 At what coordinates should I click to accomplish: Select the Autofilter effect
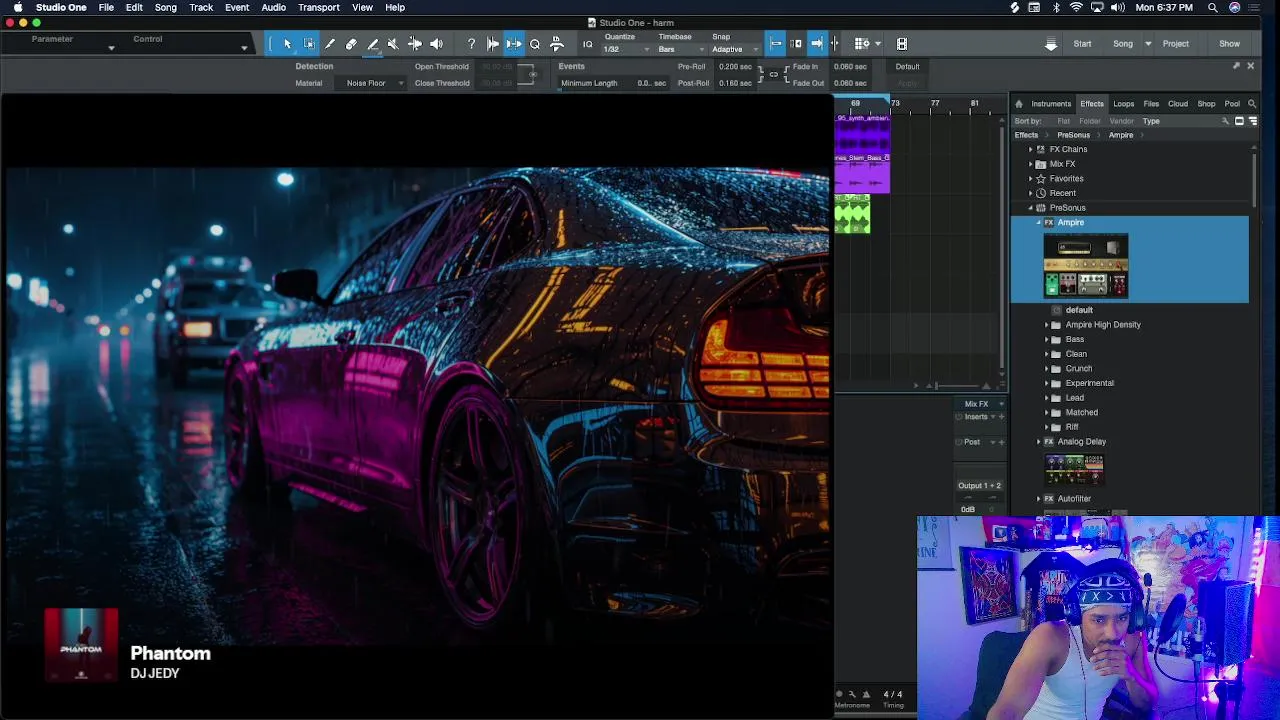[x=1074, y=499]
